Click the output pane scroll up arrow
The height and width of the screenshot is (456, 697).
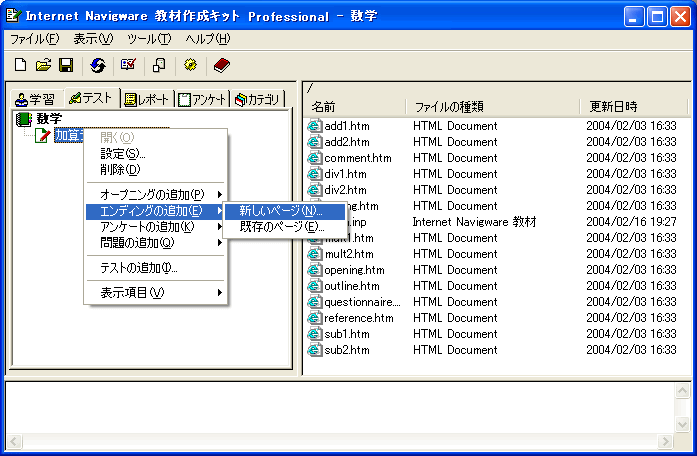[682, 391]
